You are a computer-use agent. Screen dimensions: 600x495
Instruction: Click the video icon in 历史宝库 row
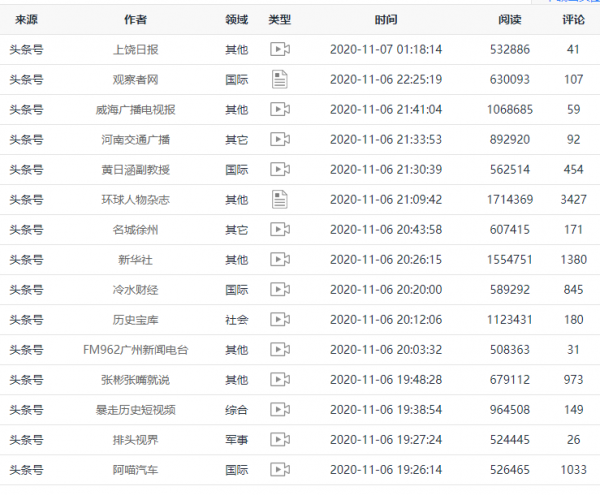[x=280, y=319]
